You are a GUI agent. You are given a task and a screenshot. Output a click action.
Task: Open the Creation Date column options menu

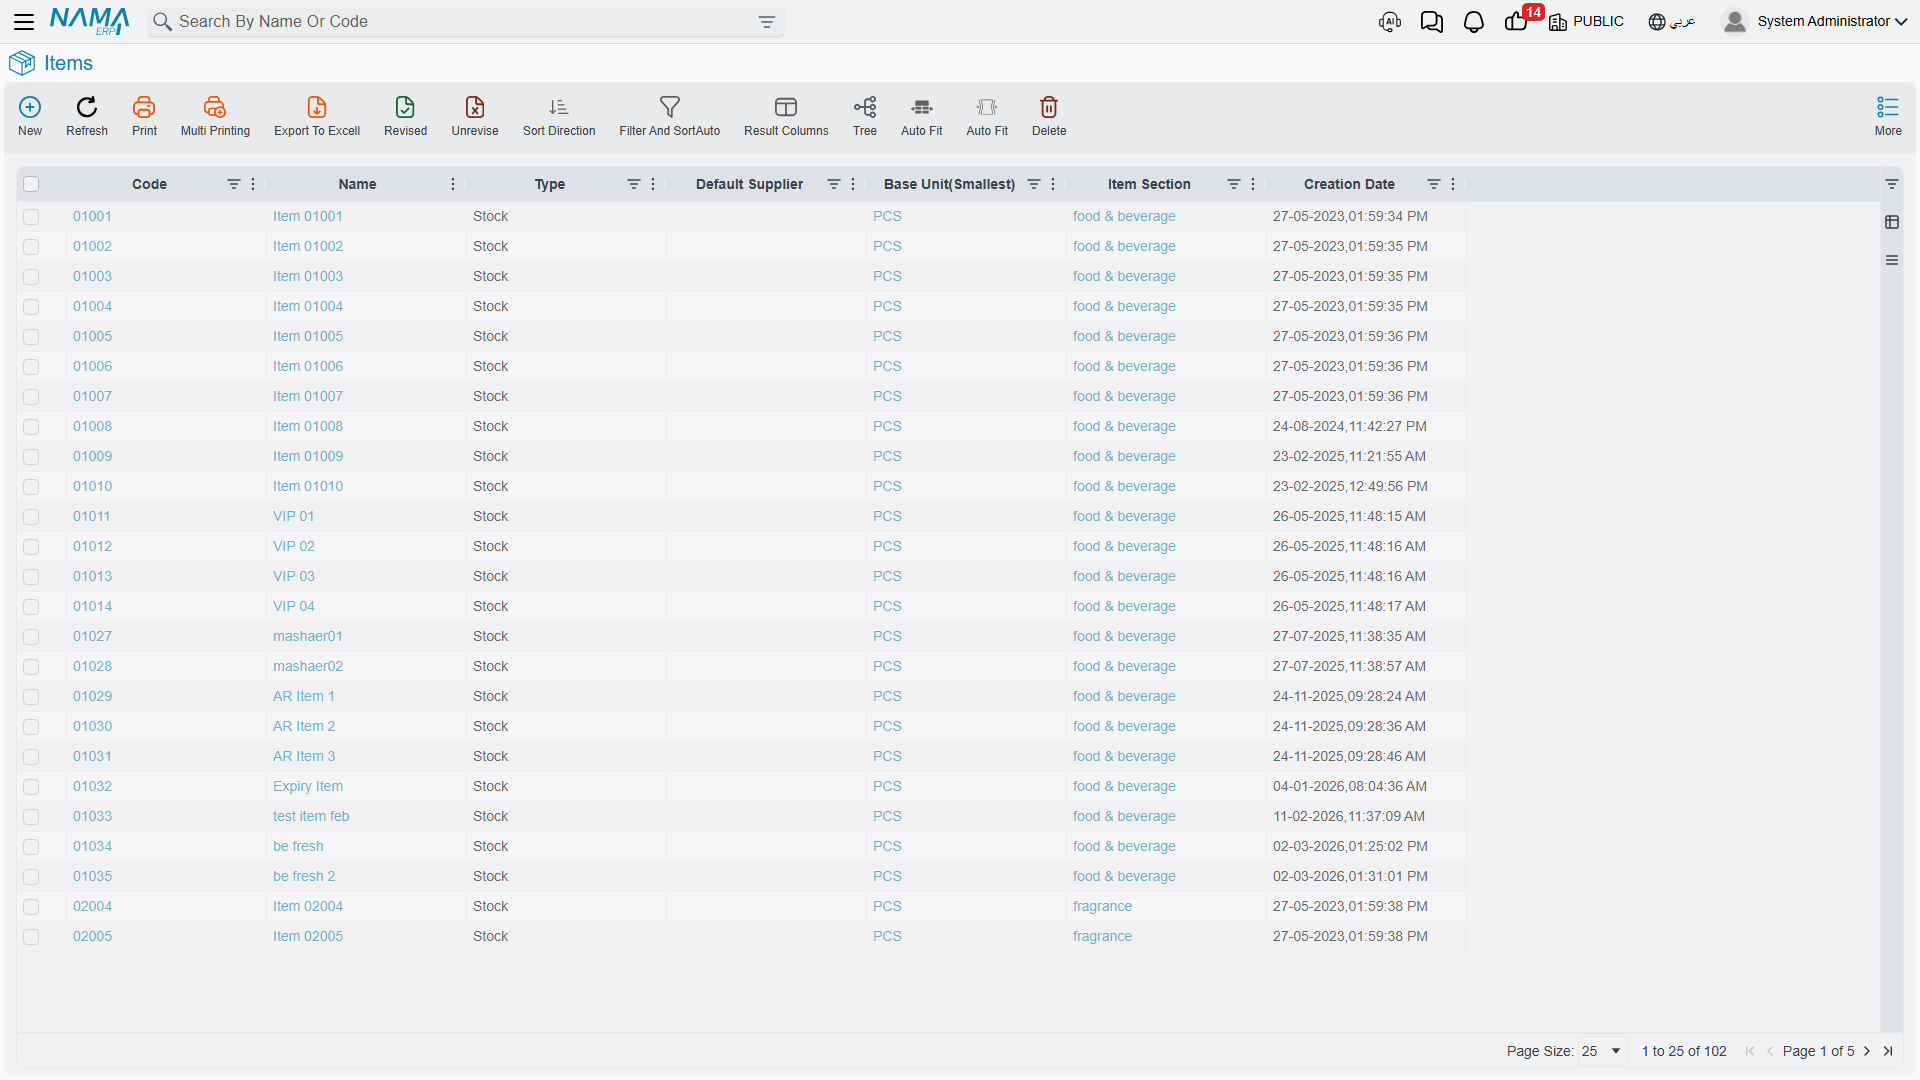pos(1453,184)
